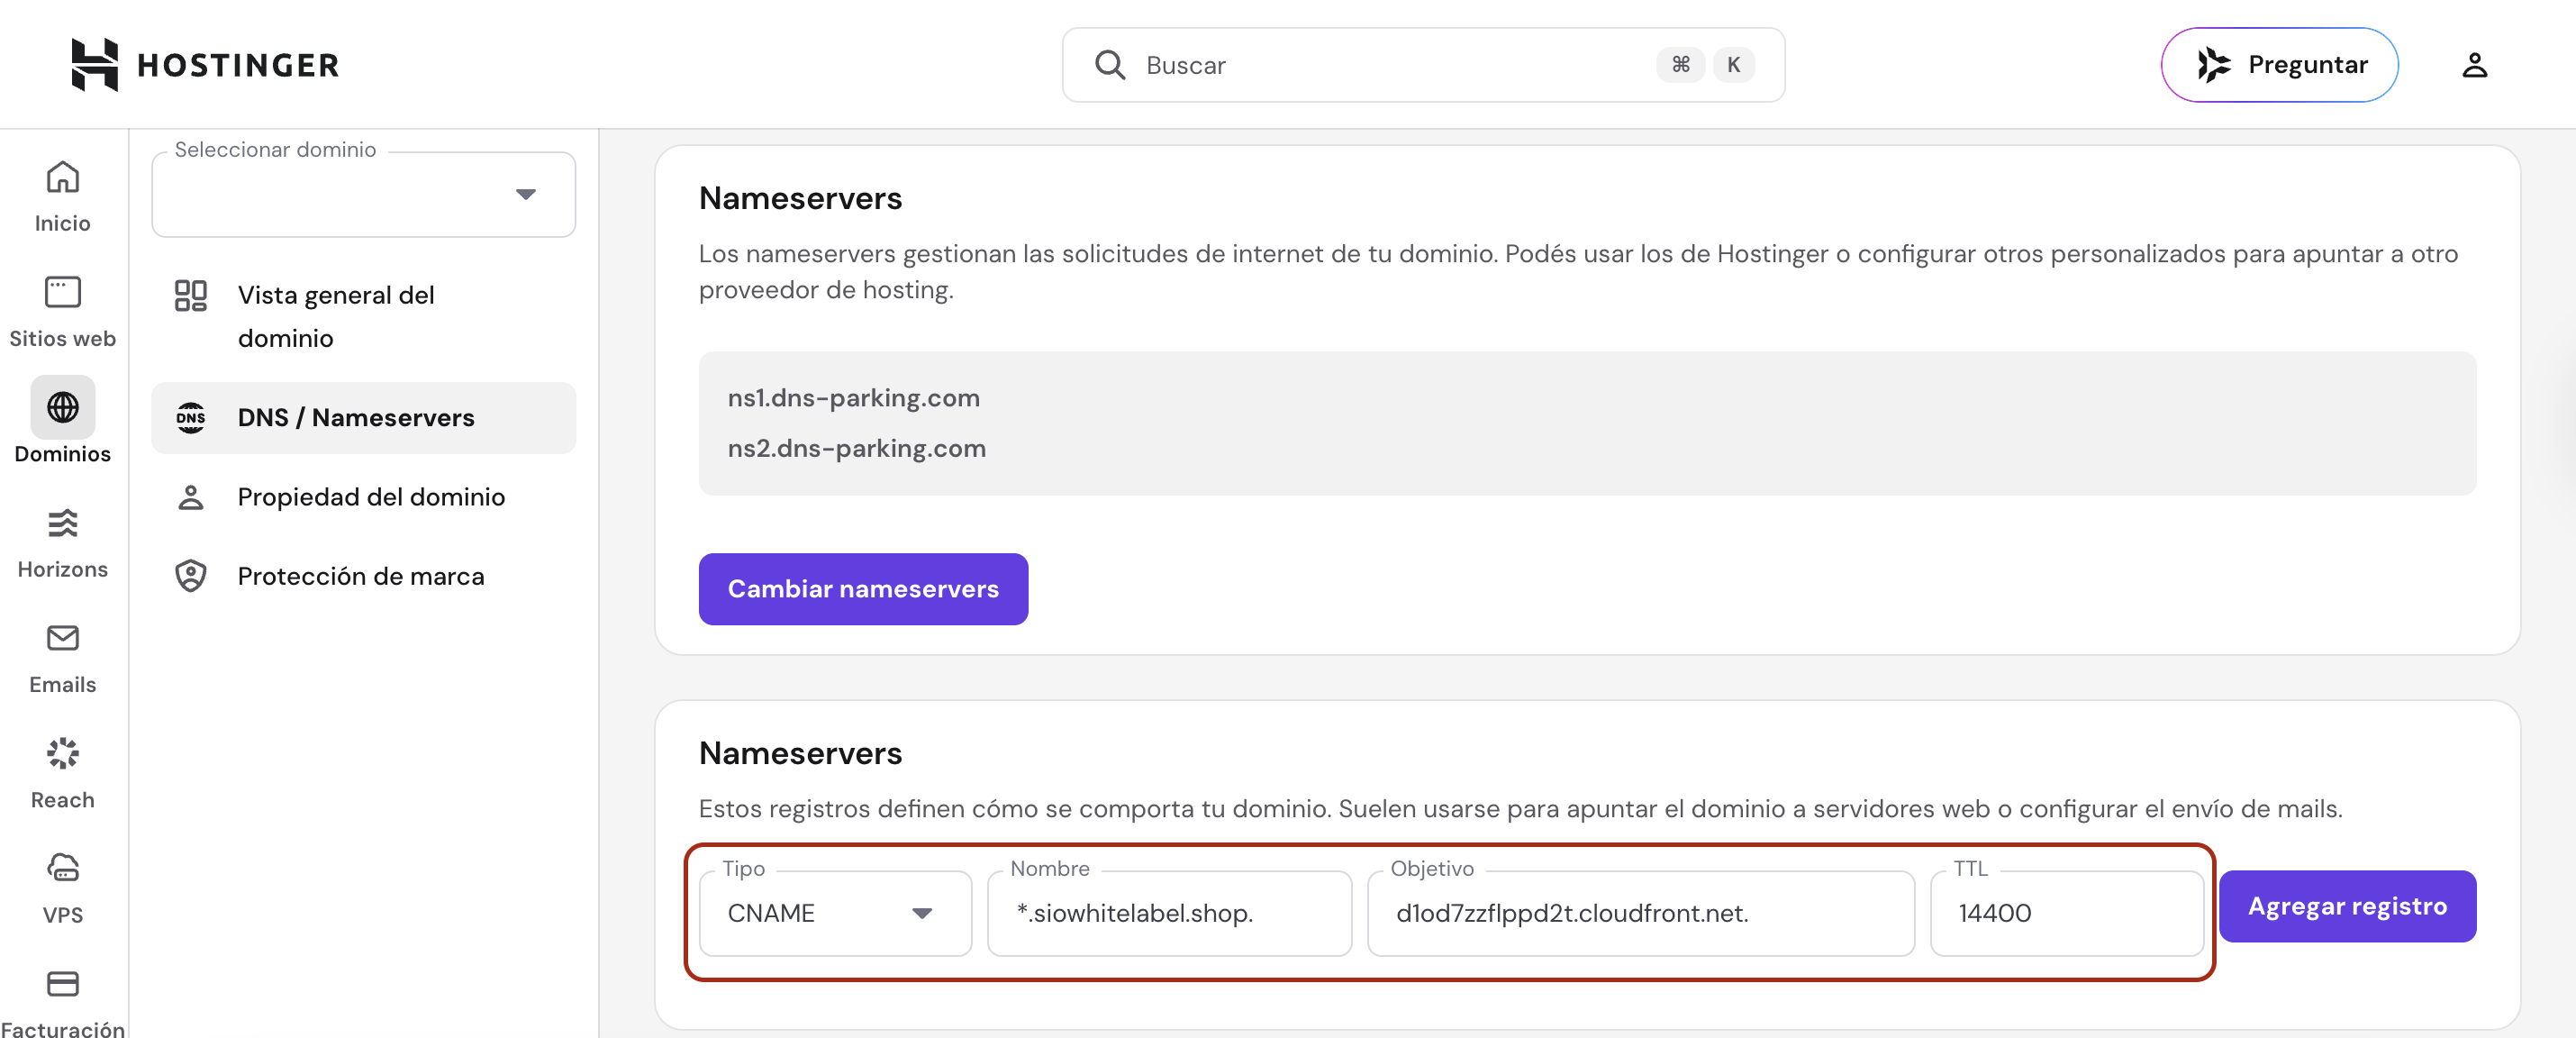
Task: Open the Tipo CNAME dropdown
Action: (x=834, y=913)
